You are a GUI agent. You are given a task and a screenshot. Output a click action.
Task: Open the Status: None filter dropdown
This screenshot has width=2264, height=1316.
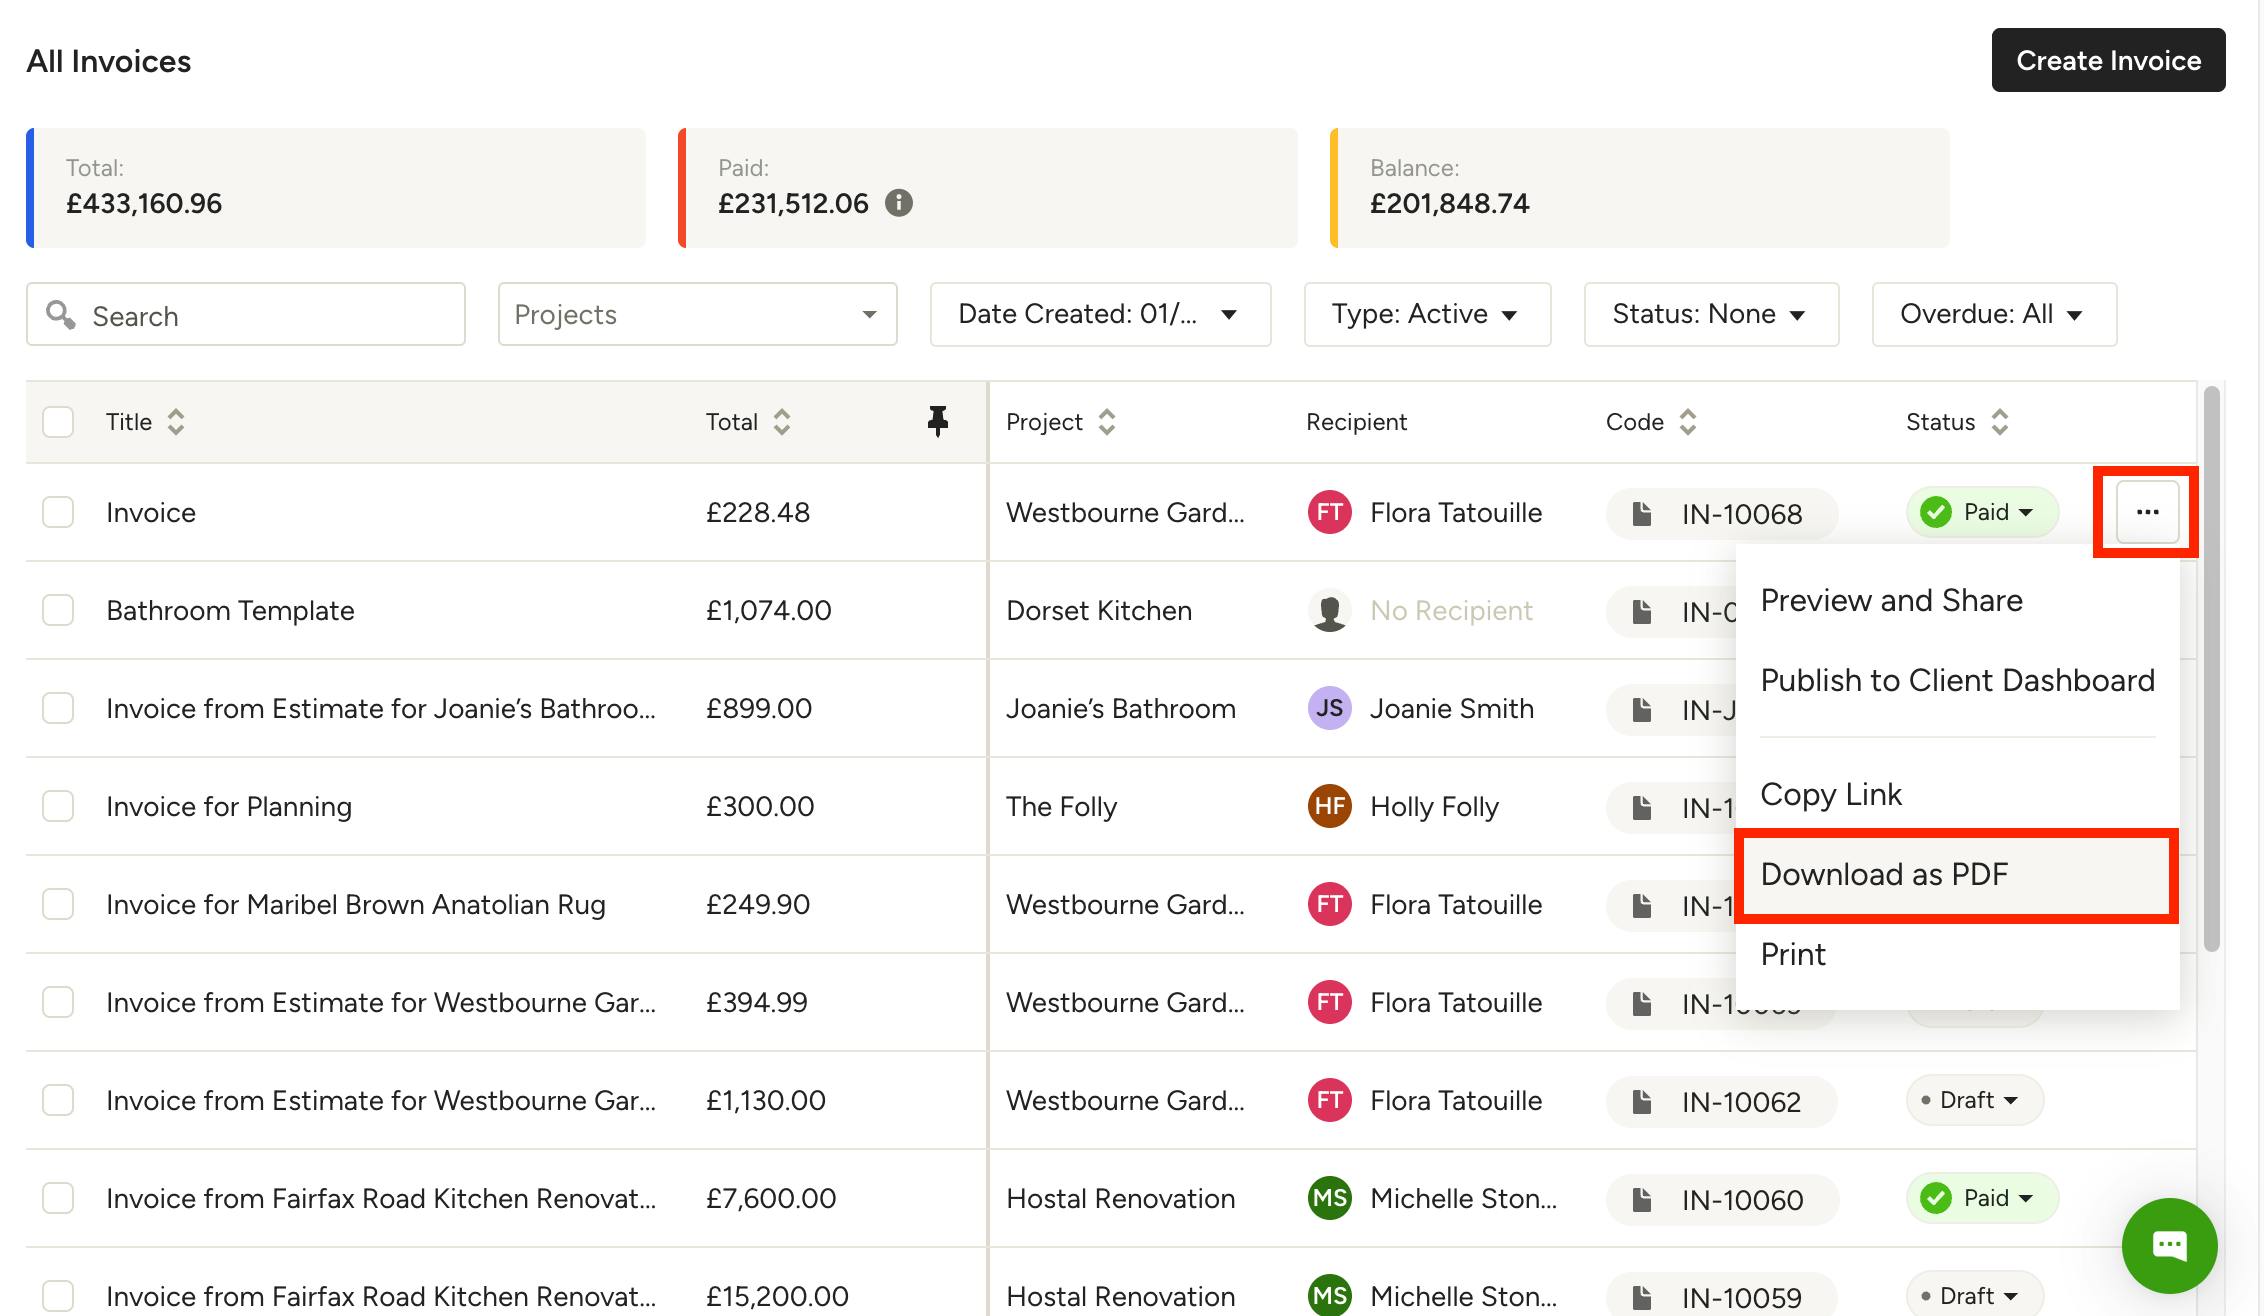click(1711, 314)
